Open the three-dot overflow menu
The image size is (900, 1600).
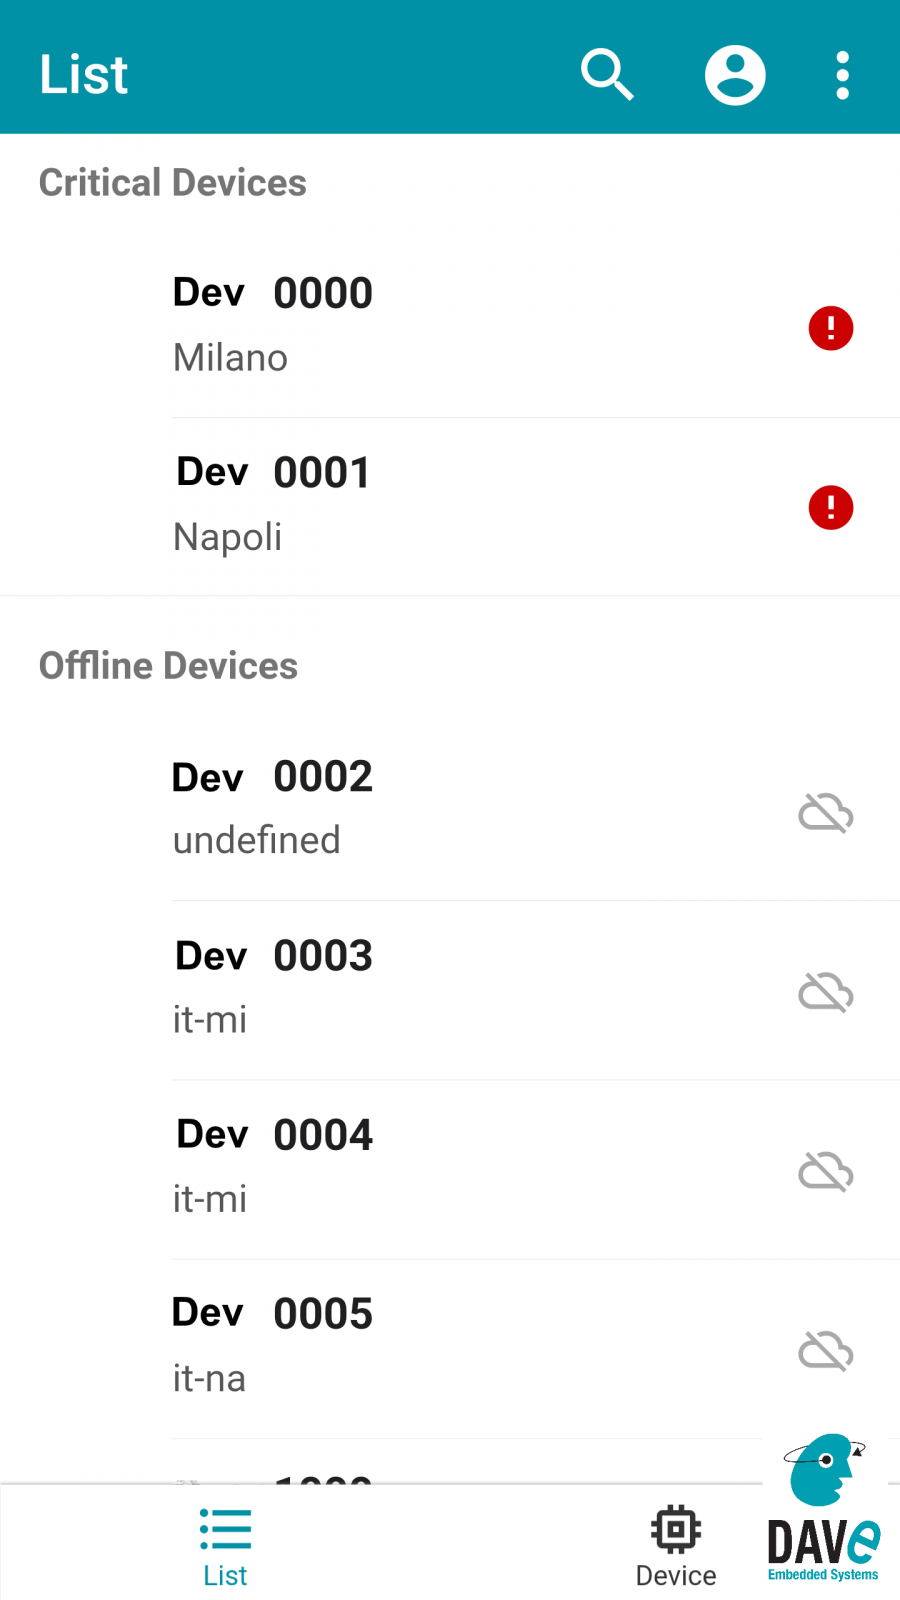842,75
